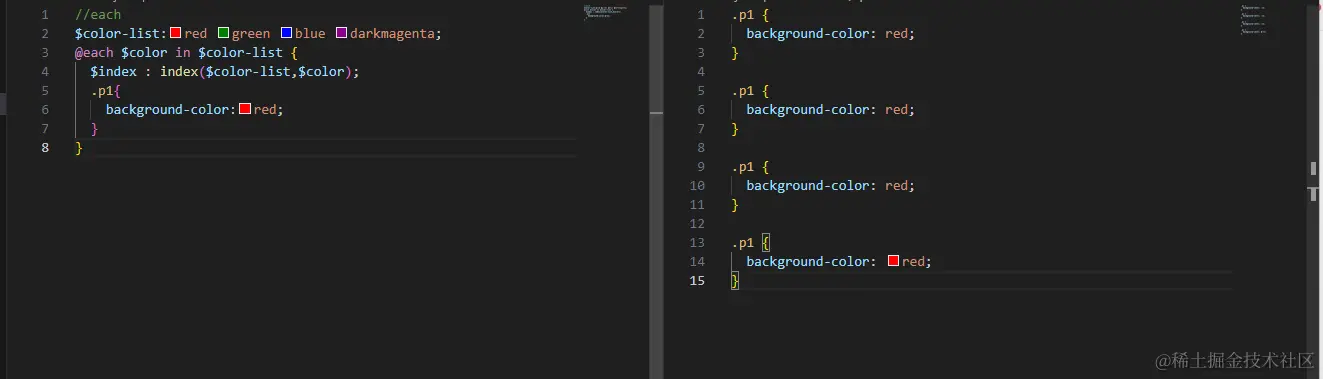
Task: Open the darkmagenta color swatch picker
Action: [x=342, y=33]
